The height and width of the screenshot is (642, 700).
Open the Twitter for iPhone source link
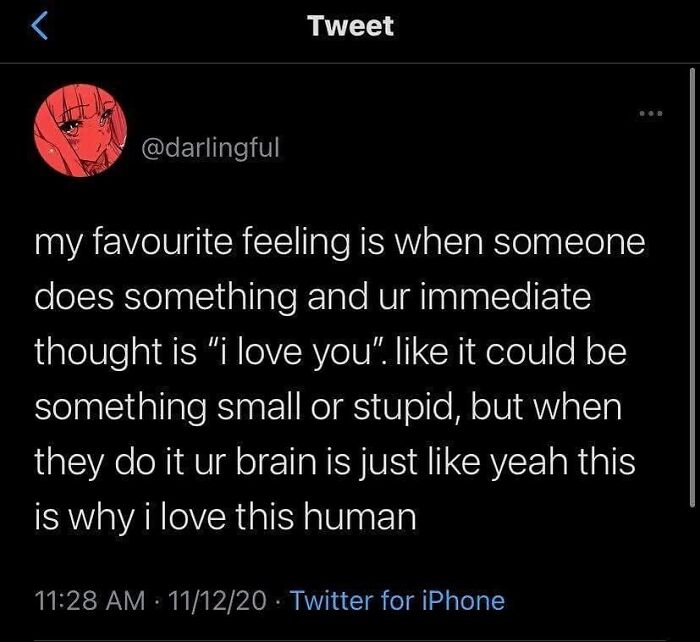pyautogui.click(x=397, y=600)
